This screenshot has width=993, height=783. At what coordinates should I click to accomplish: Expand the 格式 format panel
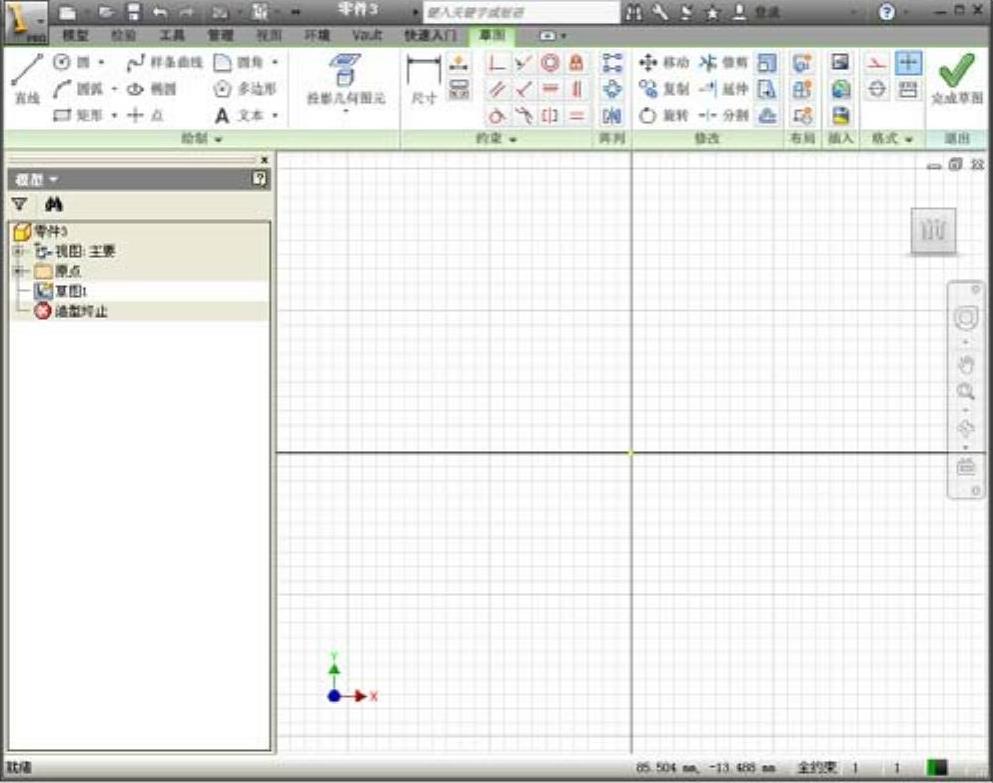(x=892, y=138)
